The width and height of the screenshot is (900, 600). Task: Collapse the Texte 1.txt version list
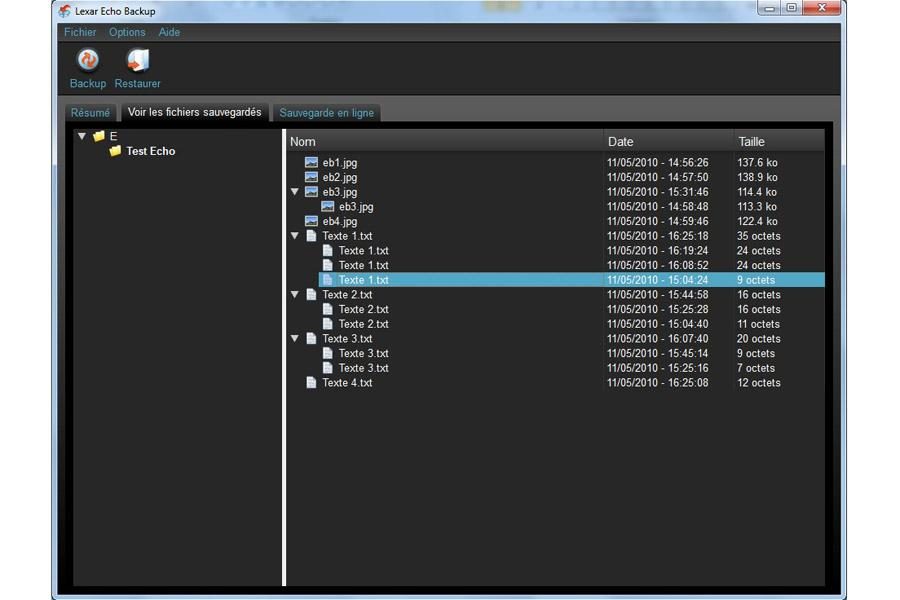294,236
